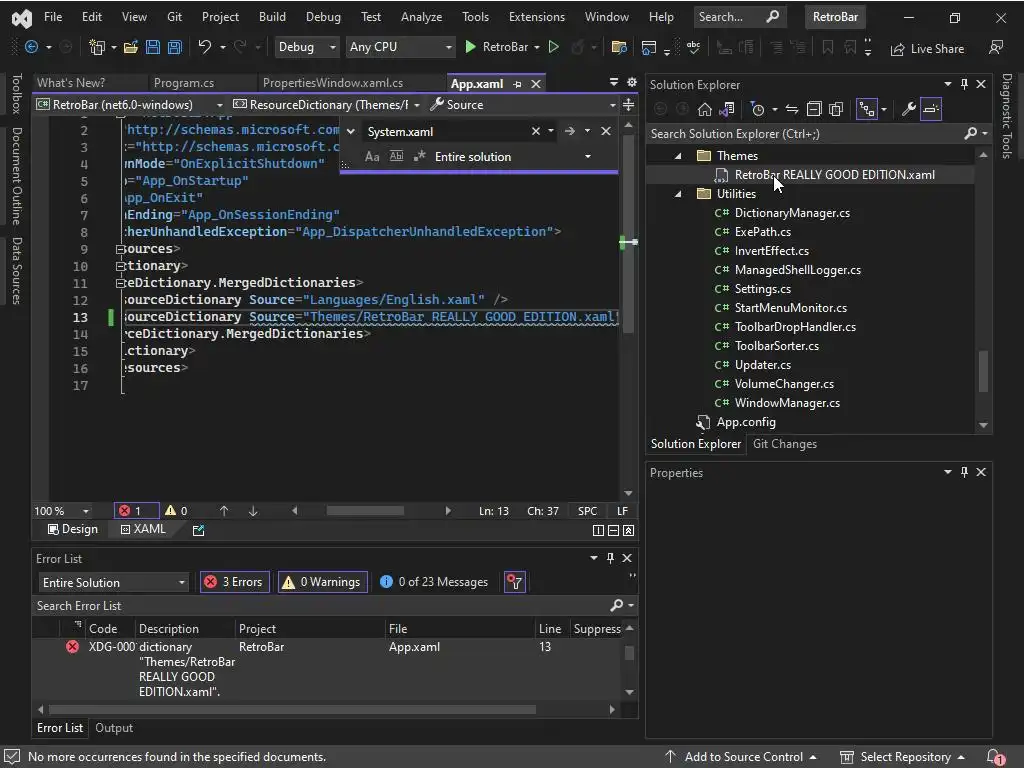Open the Analyze menu
This screenshot has height=768, width=1024.
tap(421, 17)
